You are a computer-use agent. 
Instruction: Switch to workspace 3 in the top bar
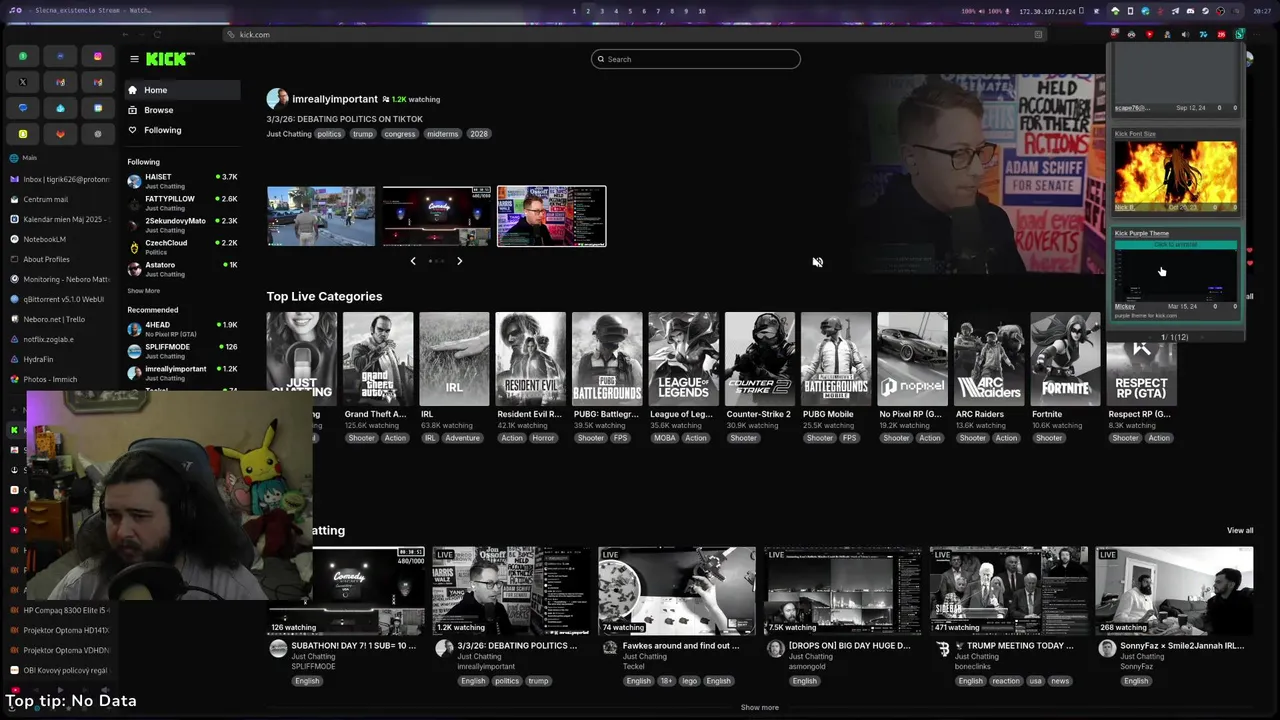tap(602, 11)
